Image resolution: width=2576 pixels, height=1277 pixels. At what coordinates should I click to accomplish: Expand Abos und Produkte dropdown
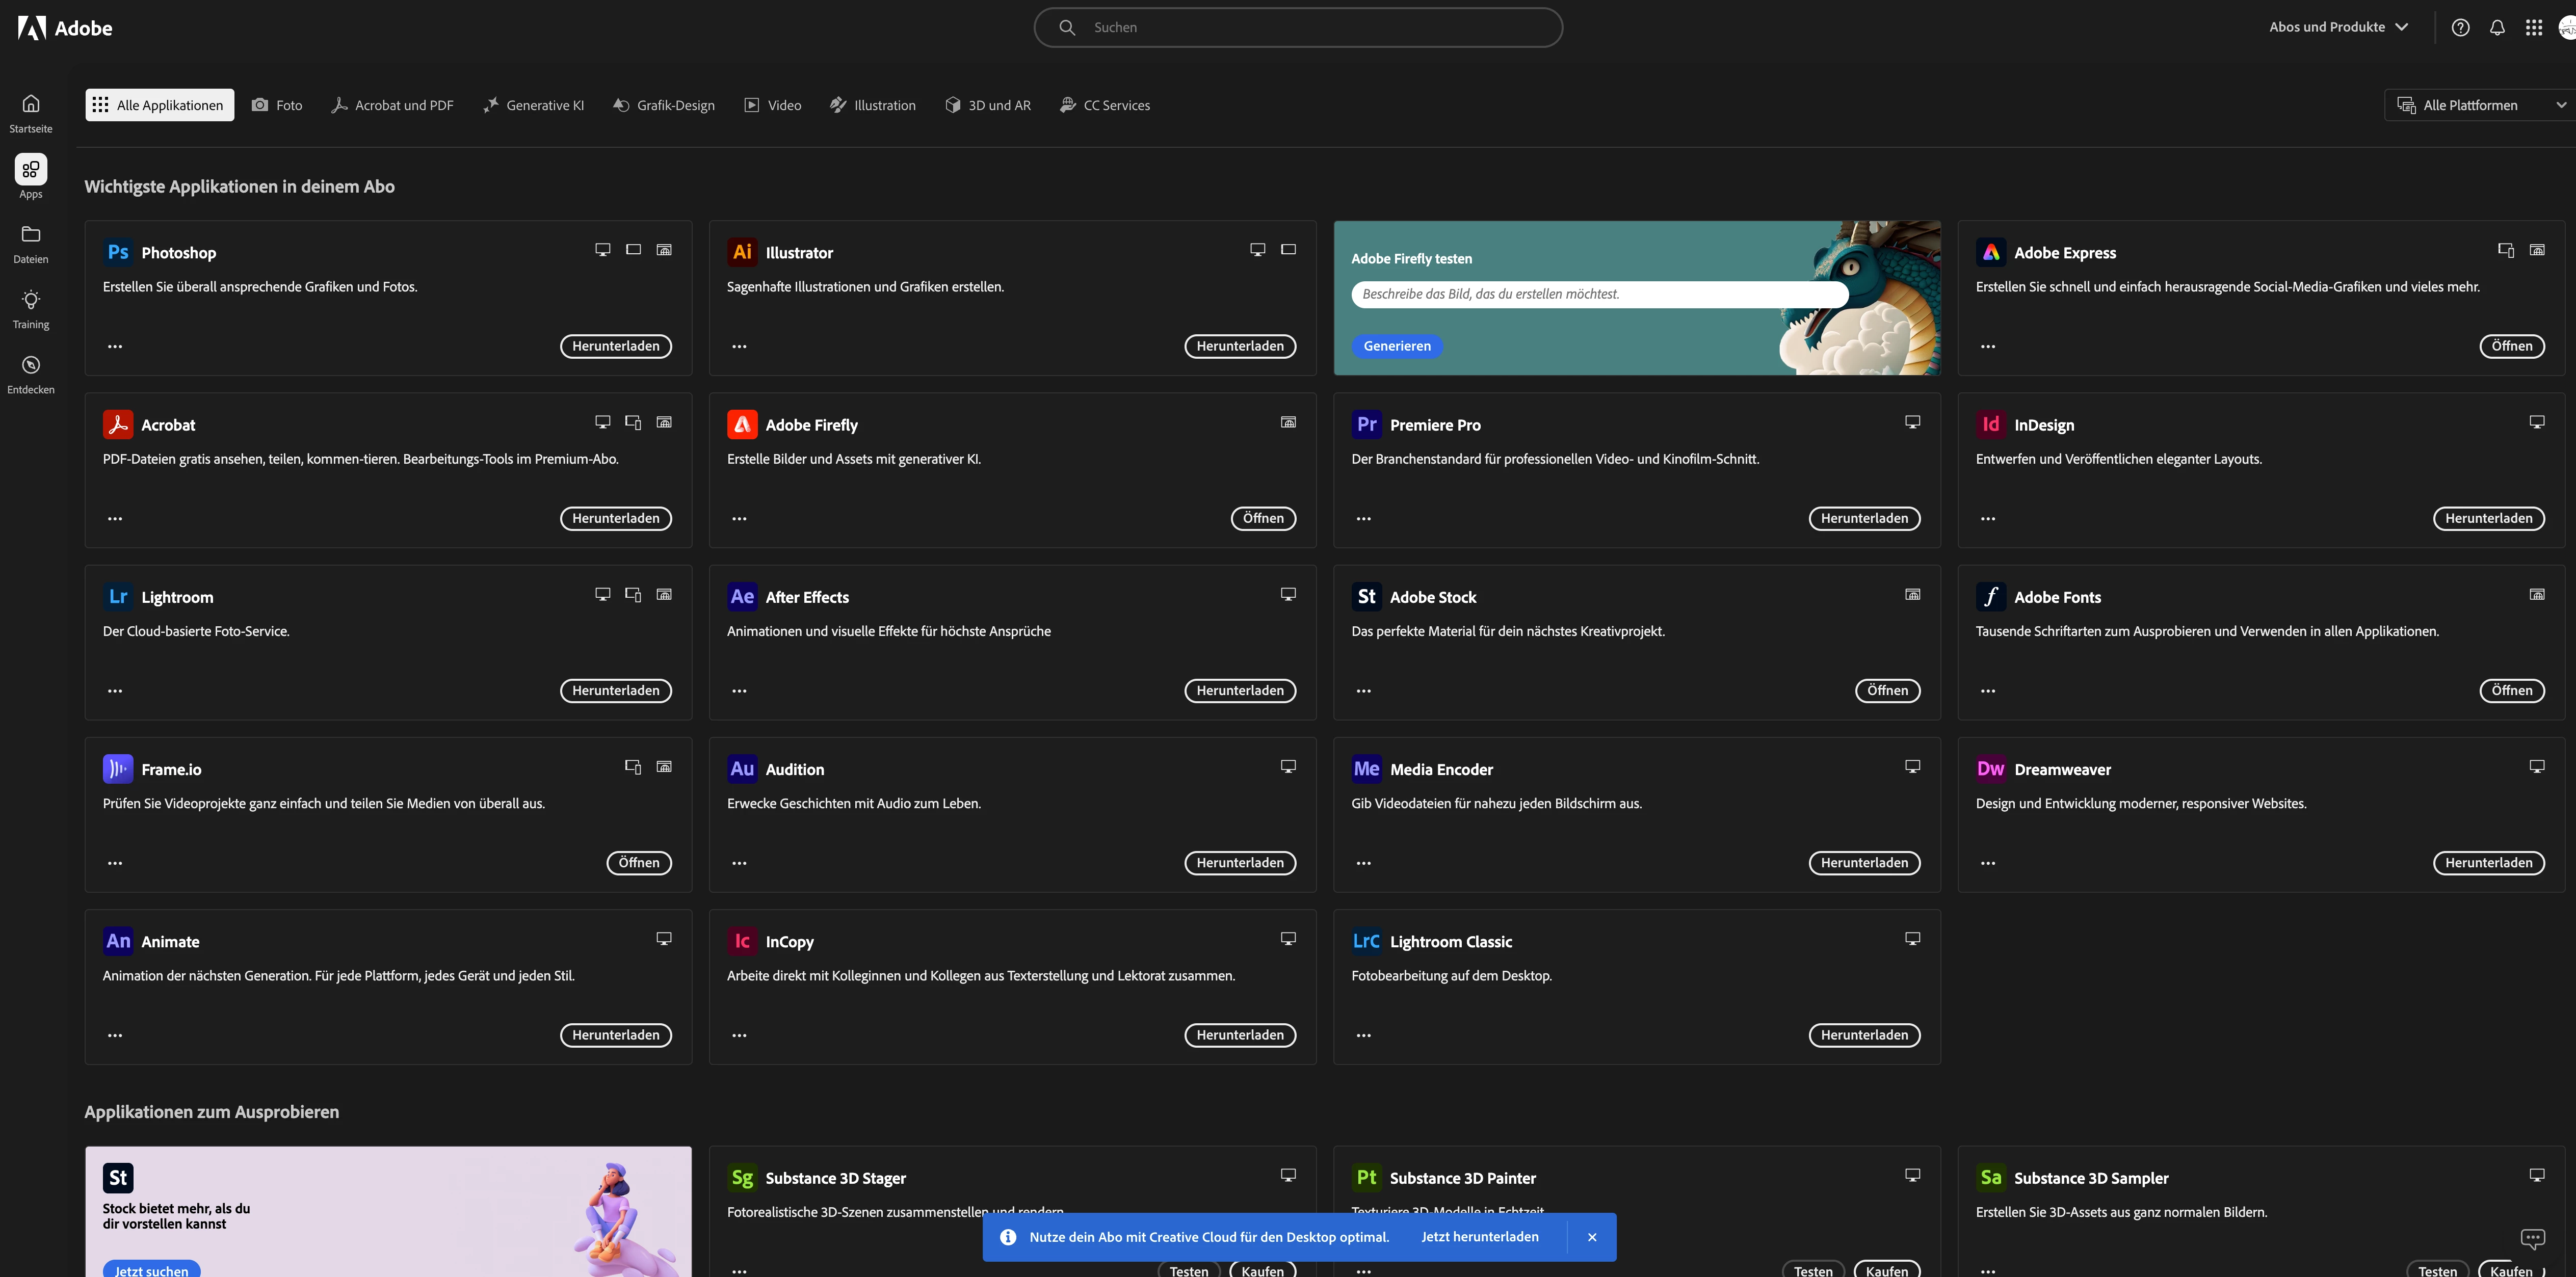(2338, 27)
